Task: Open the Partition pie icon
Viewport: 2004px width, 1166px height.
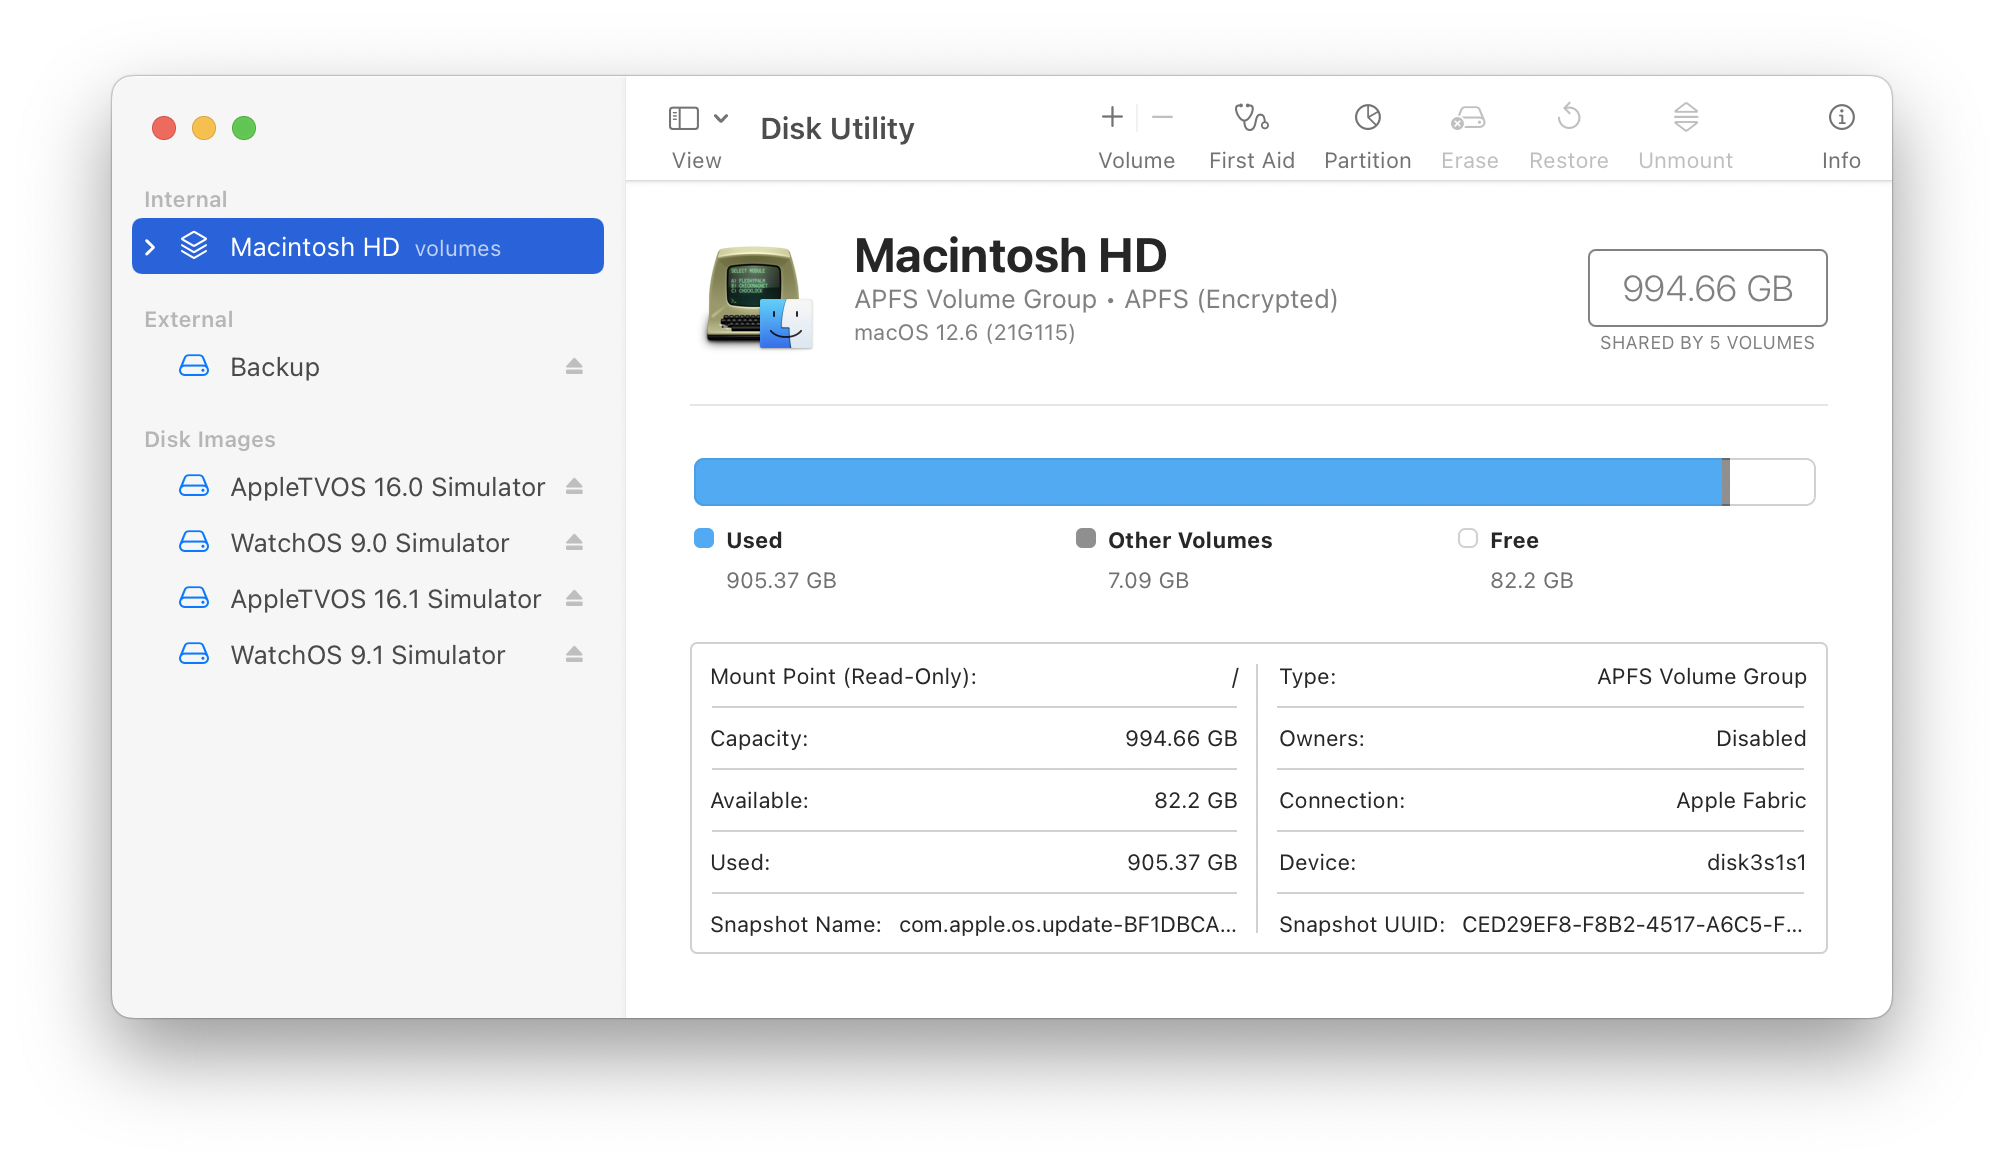Action: pyautogui.click(x=1368, y=117)
